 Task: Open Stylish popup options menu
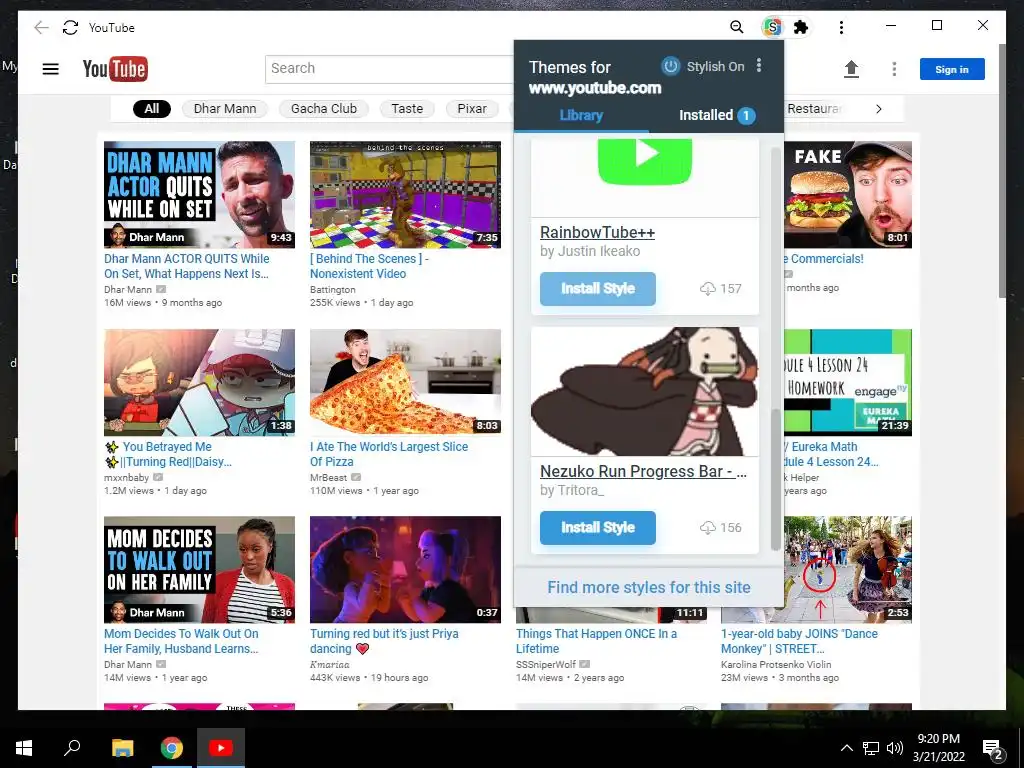click(759, 65)
